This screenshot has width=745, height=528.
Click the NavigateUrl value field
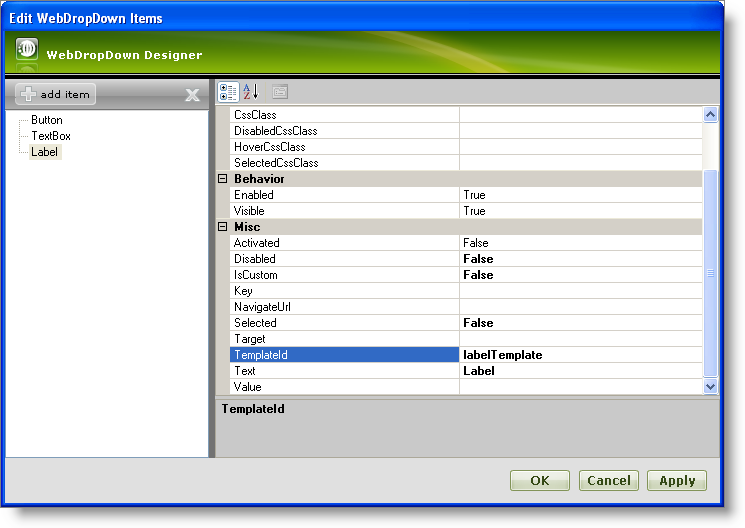pyautogui.click(x=580, y=307)
